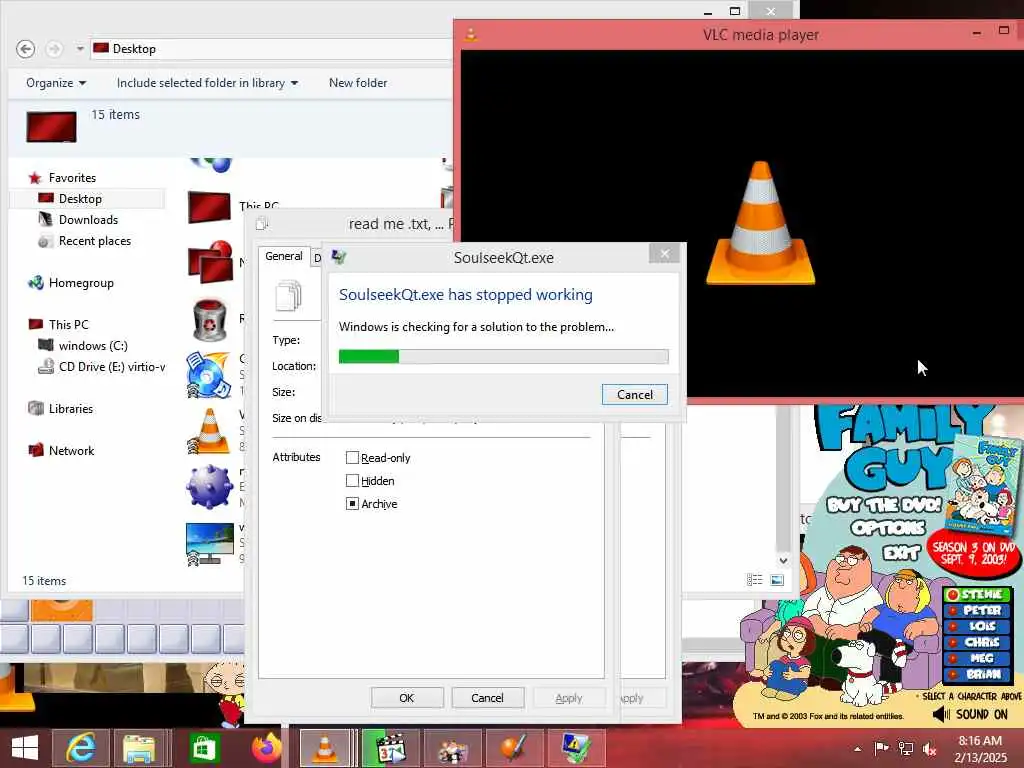Viewport: 1024px width, 768px height.
Task: Expand Include selected folder in library
Action: click(207, 83)
